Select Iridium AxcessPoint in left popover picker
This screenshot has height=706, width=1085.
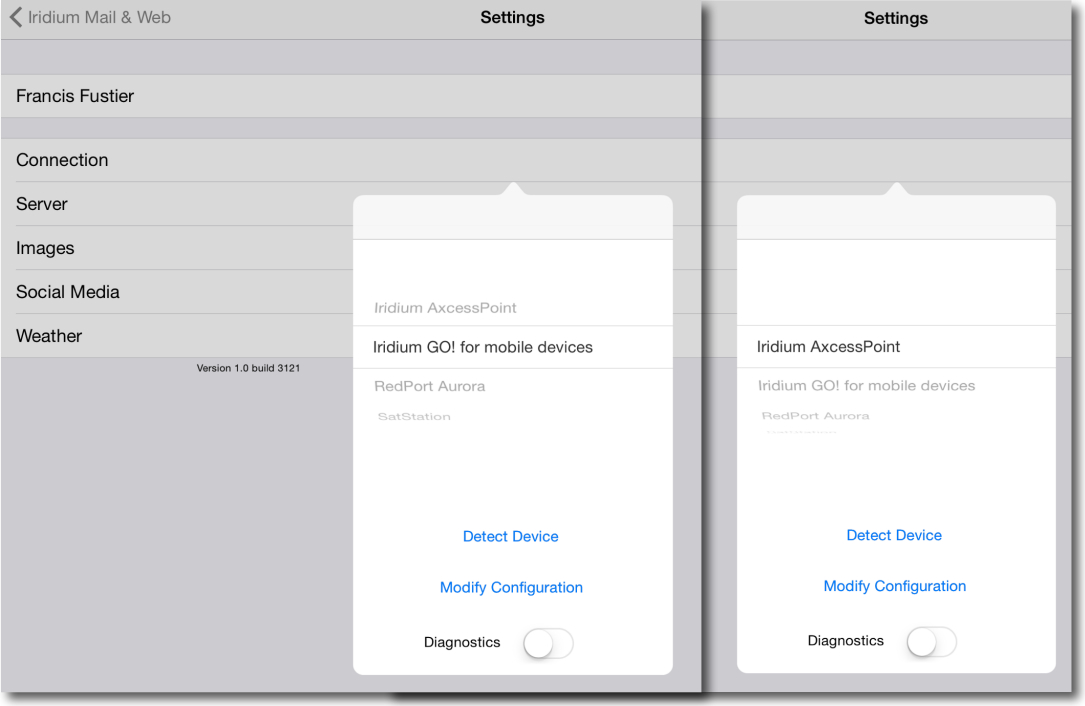tap(445, 308)
